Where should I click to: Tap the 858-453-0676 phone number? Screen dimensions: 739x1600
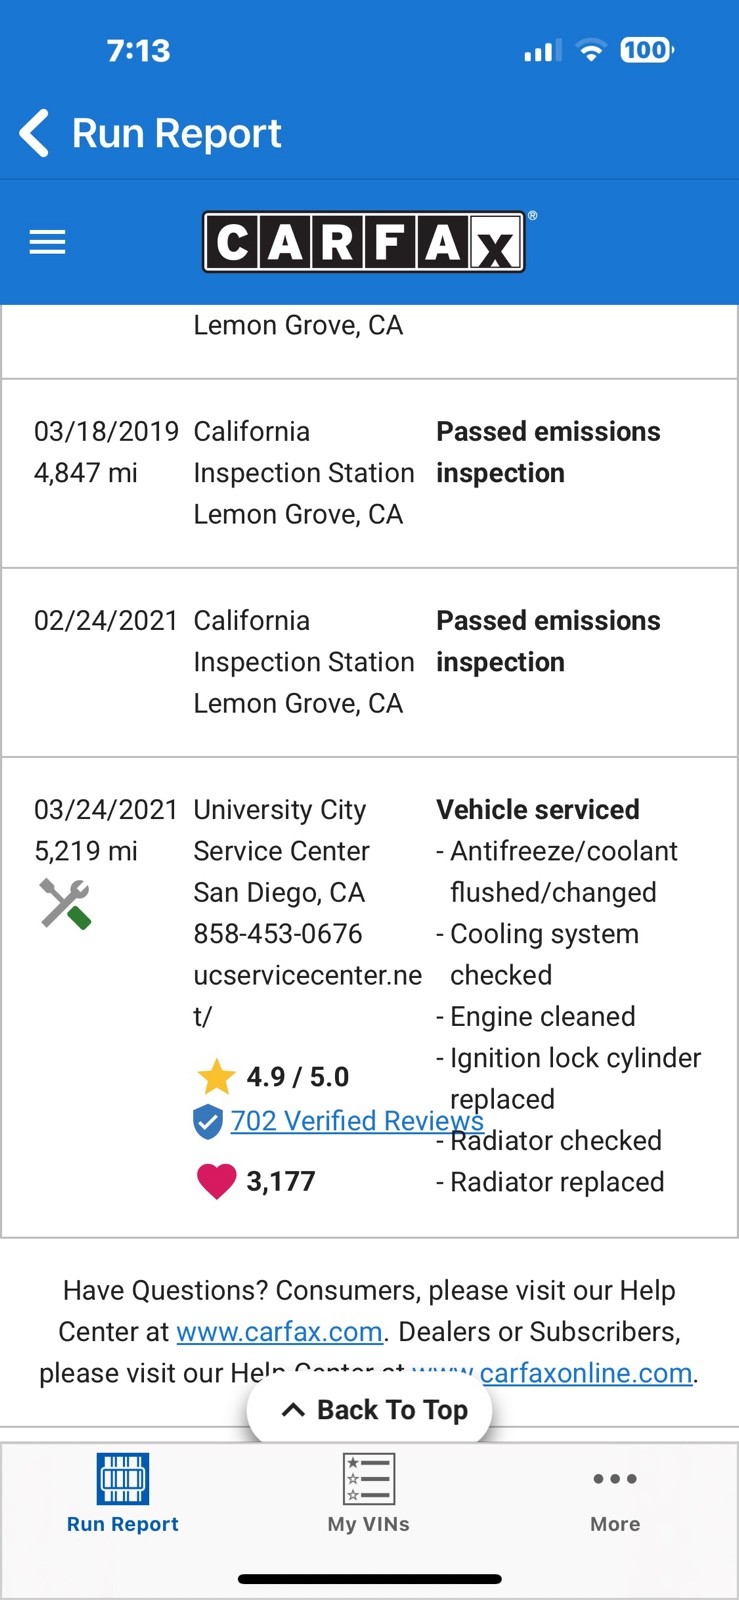pyautogui.click(x=278, y=934)
